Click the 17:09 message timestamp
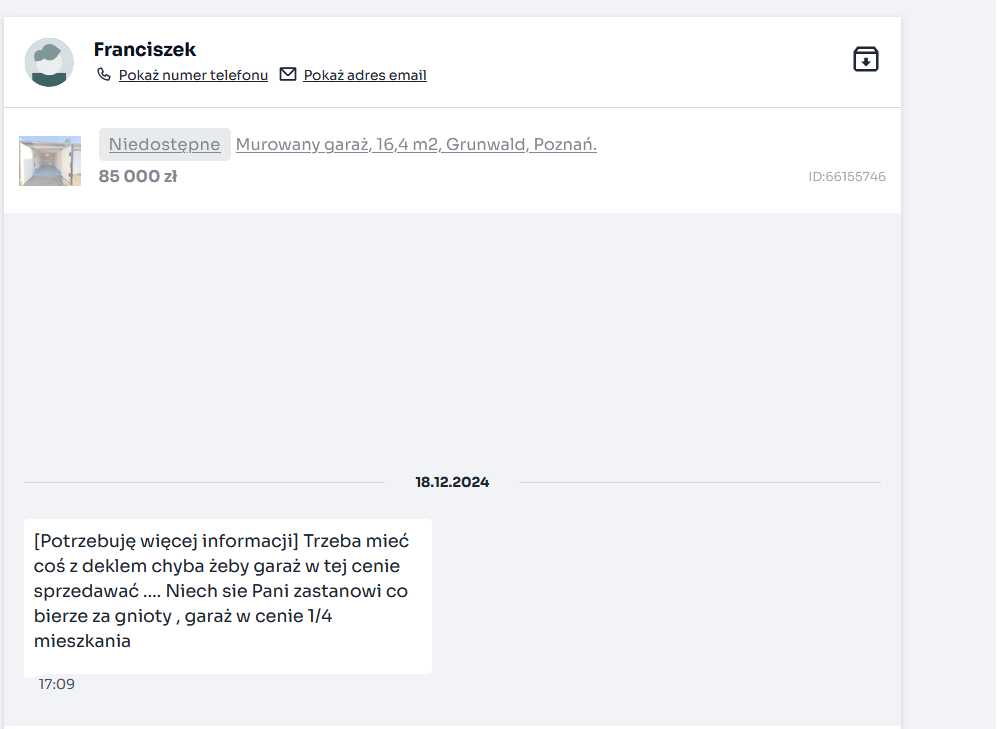Image resolution: width=1000 pixels, height=729 pixels. (x=57, y=684)
